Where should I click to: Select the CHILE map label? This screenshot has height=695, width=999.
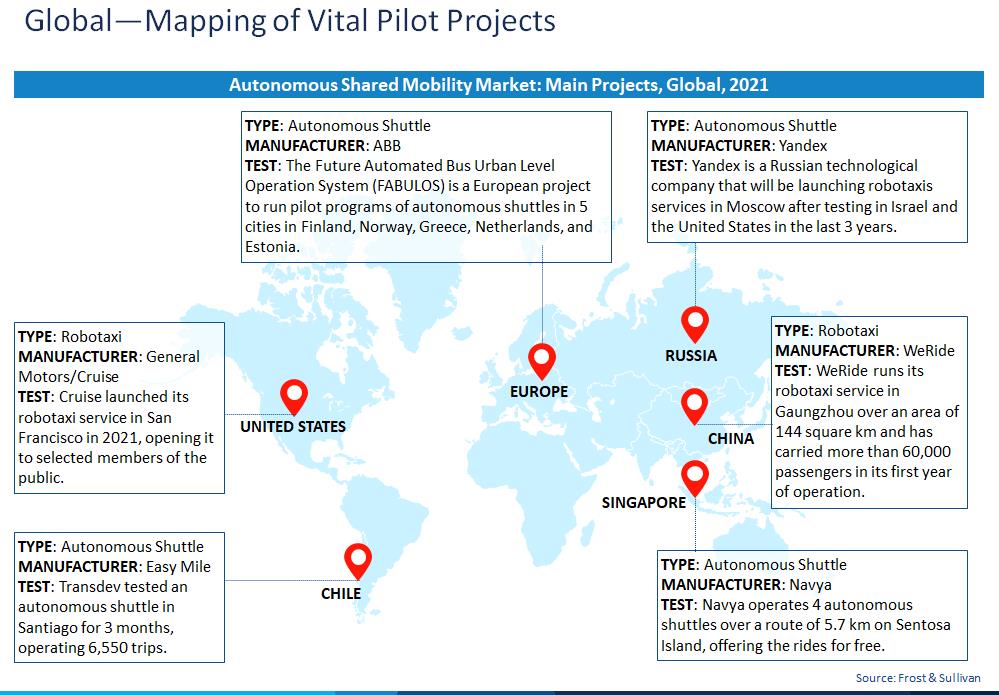tap(341, 594)
